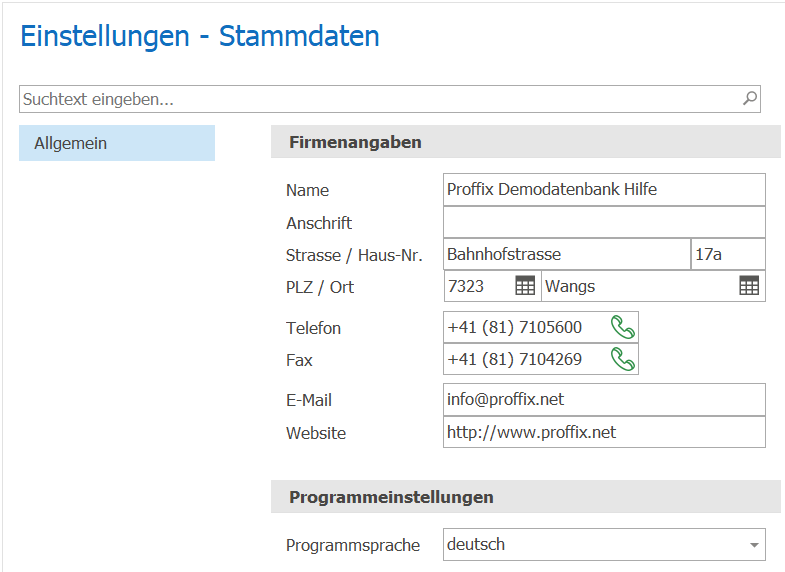The image size is (785, 572).
Task: Click the Programmeinstellungen section header
Action: (526, 497)
